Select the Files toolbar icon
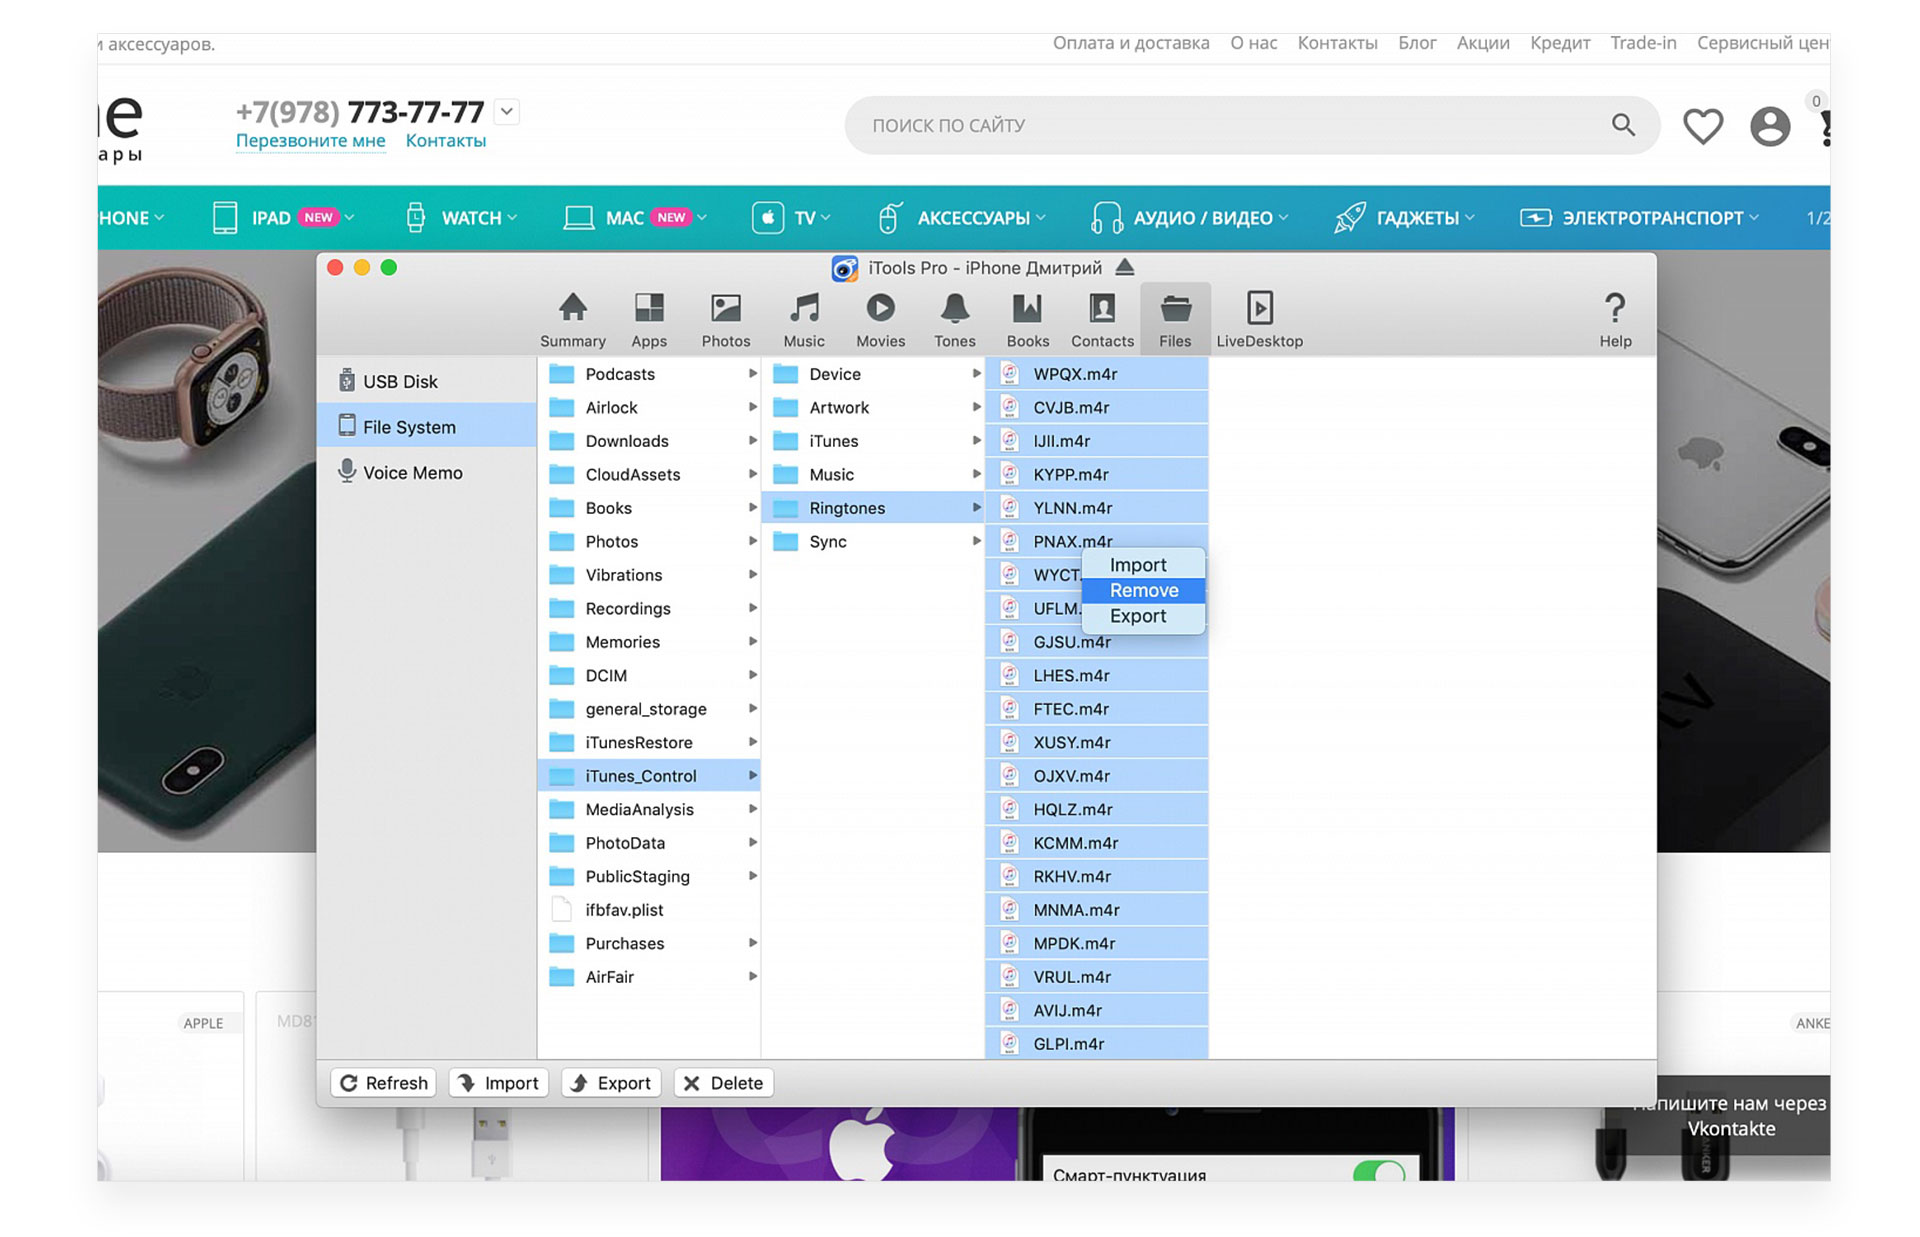The image size is (1920, 1237). [1175, 319]
